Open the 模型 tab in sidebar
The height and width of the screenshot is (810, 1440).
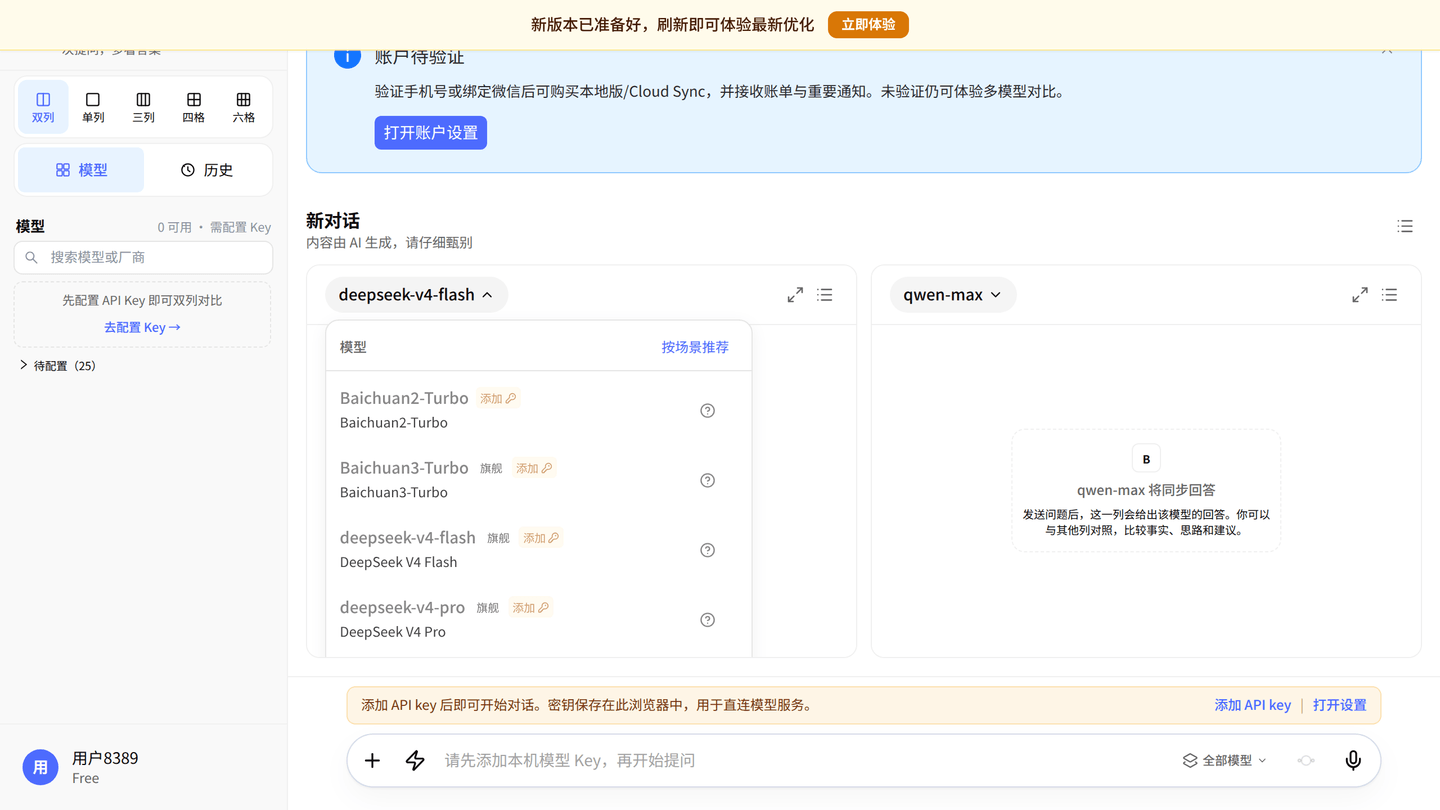pos(81,170)
